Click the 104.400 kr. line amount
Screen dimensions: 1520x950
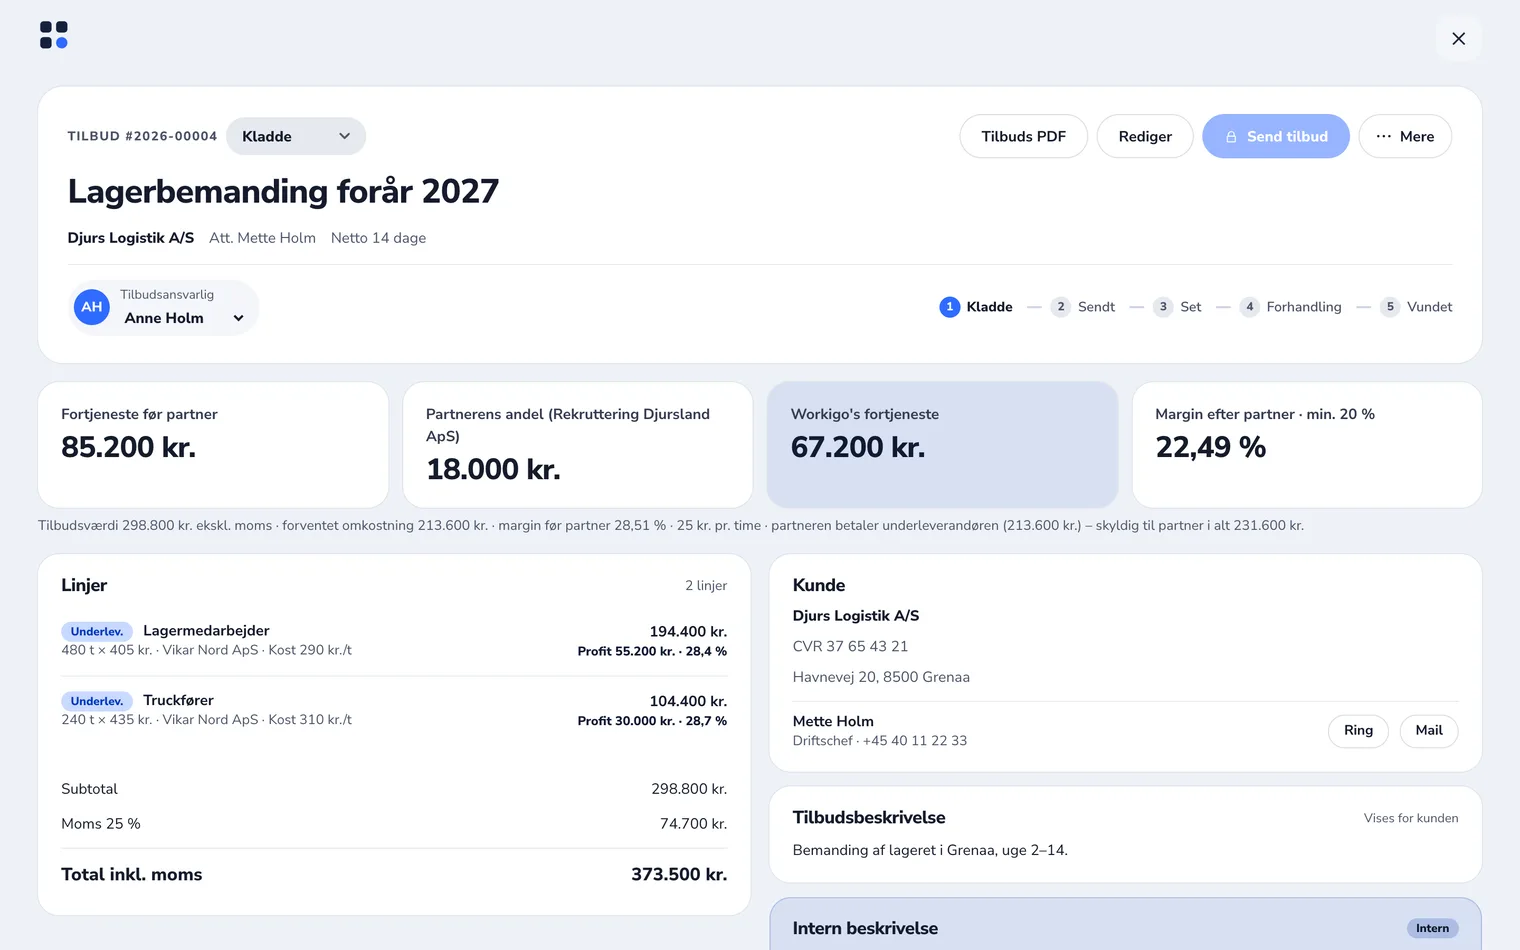pyautogui.click(x=688, y=702)
